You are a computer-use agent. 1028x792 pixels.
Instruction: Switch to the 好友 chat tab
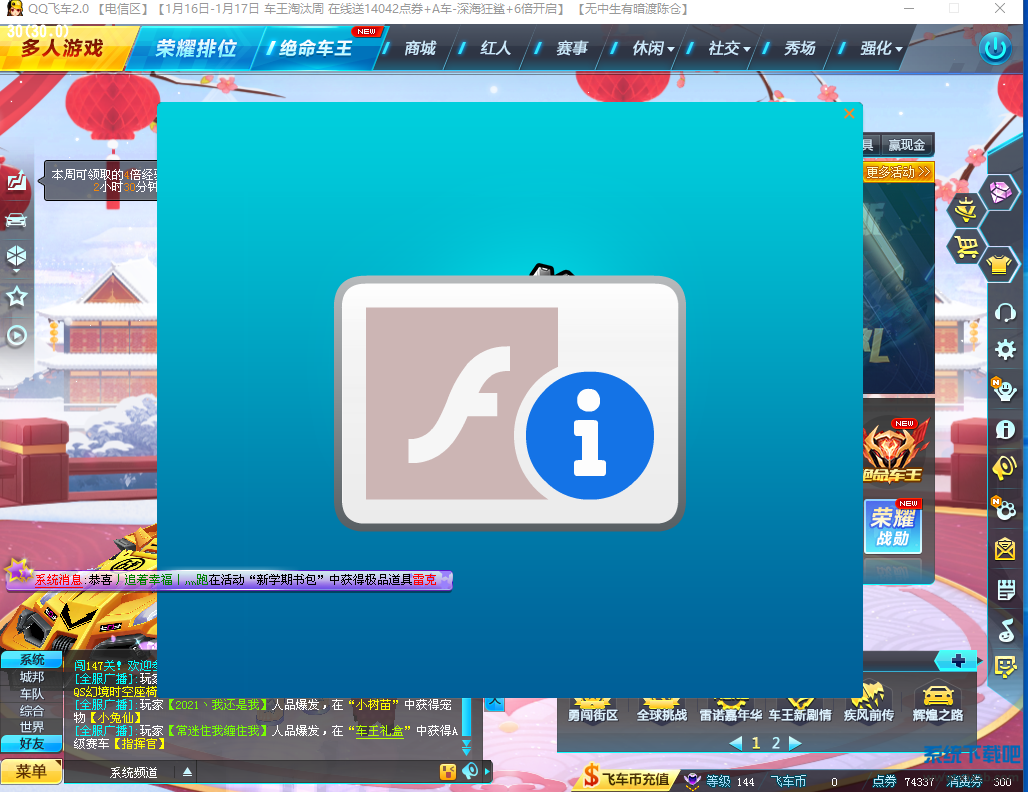[x=31, y=743]
